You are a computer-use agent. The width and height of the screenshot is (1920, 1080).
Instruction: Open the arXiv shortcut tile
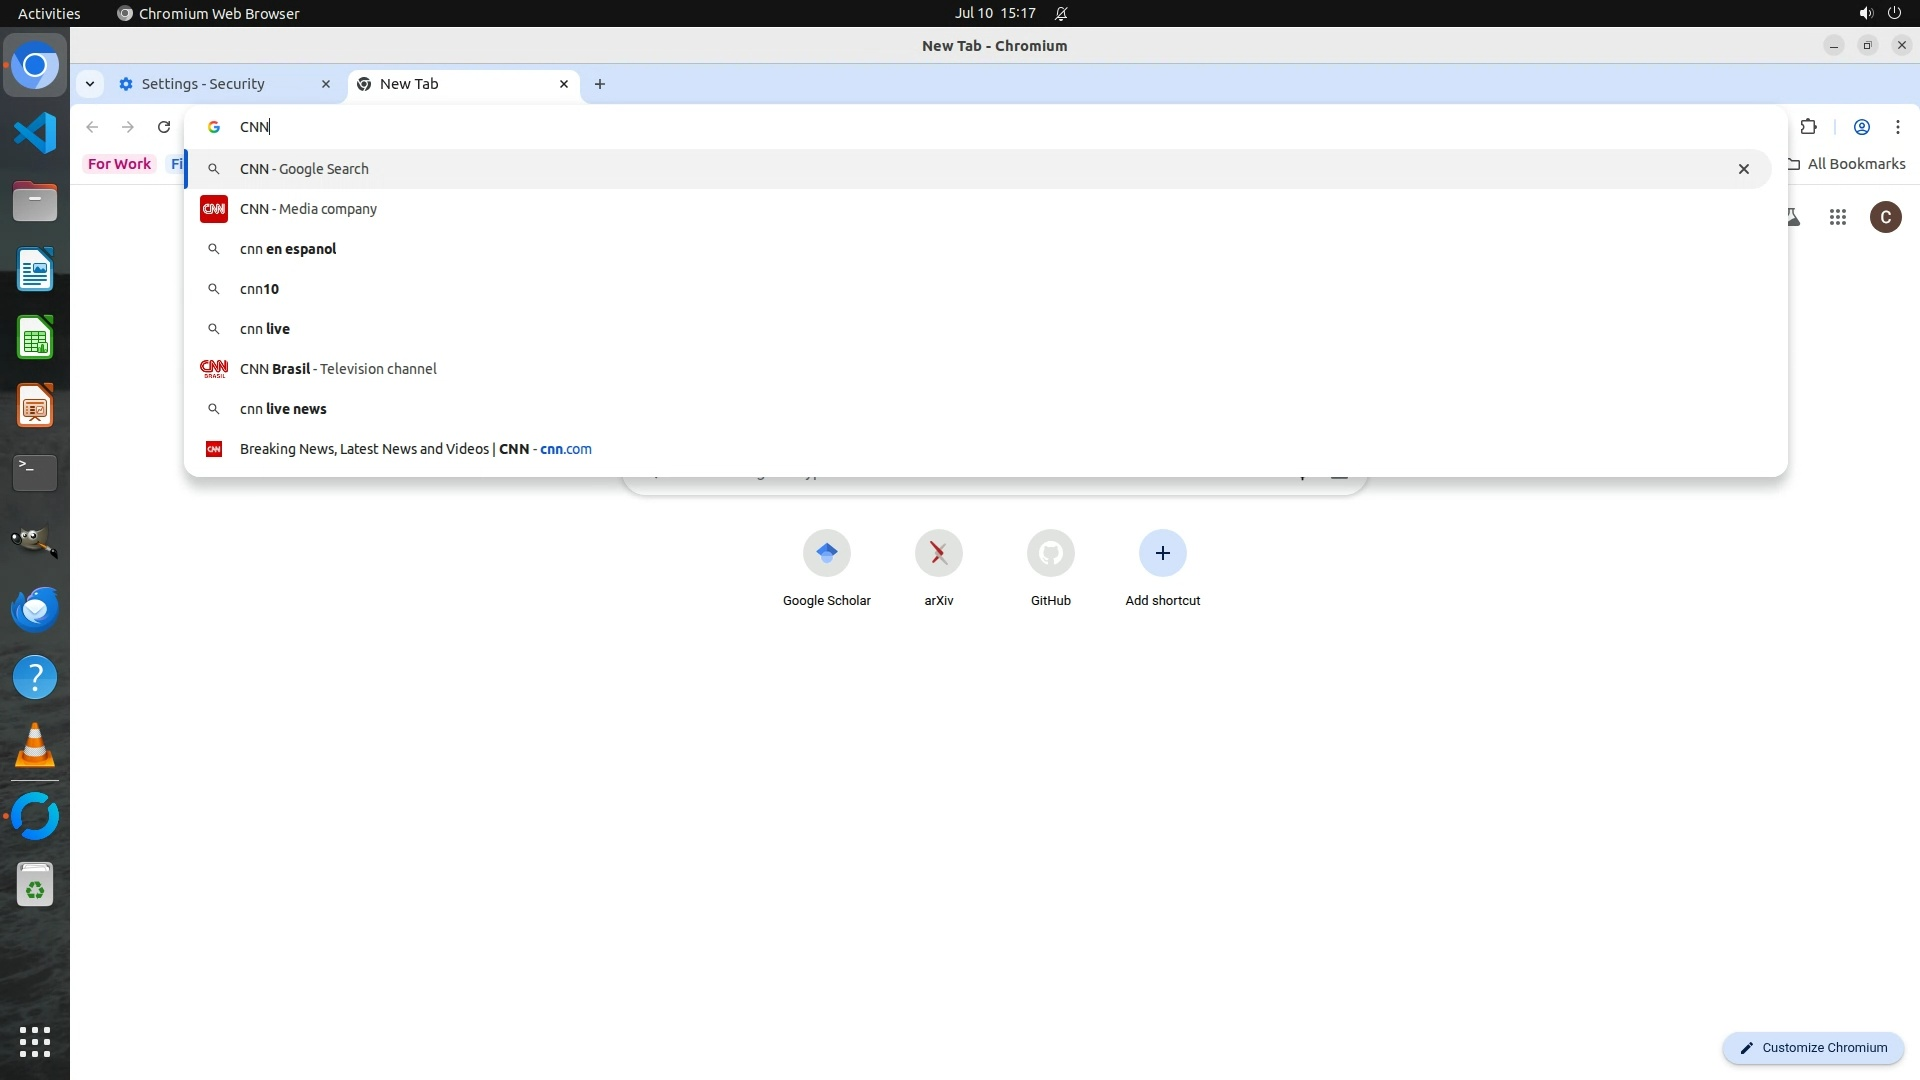point(938,553)
